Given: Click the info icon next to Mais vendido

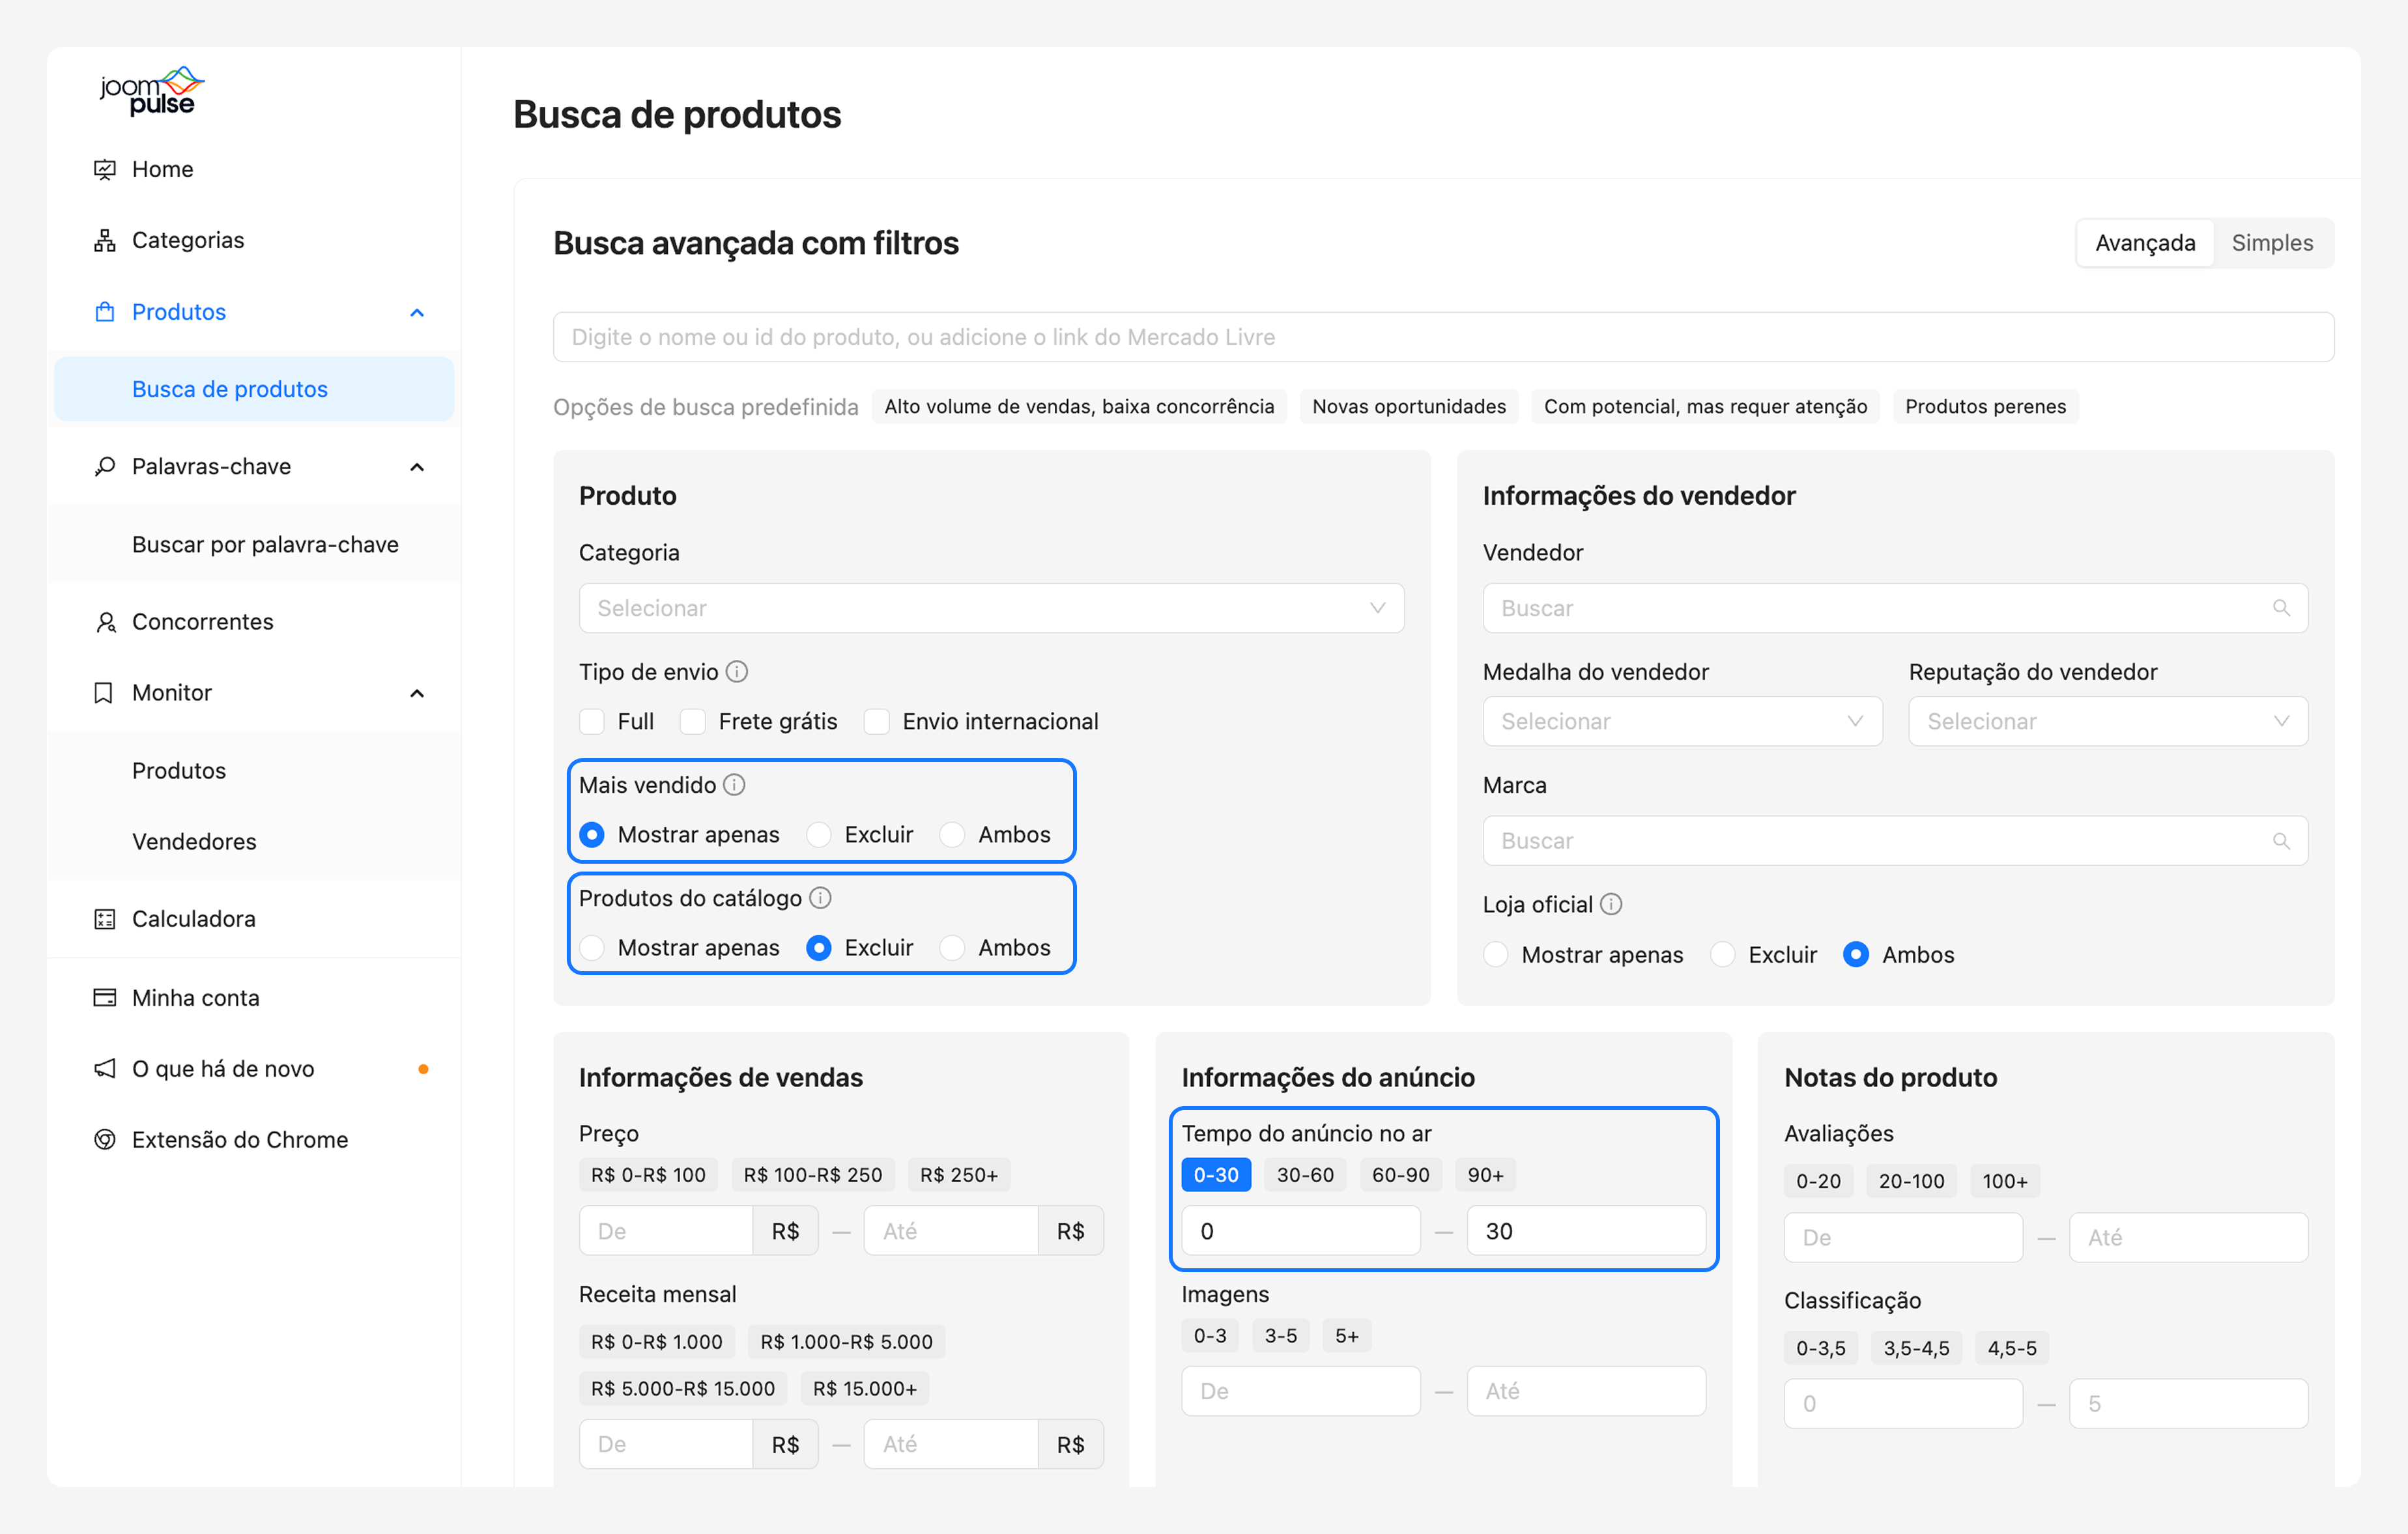Looking at the screenshot, I should (734, 785).
